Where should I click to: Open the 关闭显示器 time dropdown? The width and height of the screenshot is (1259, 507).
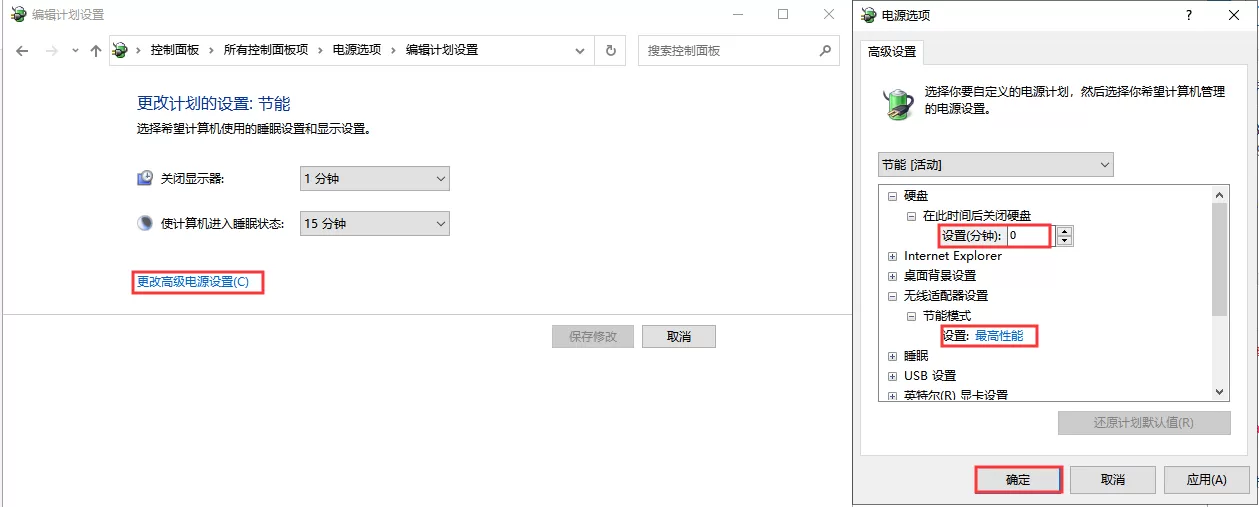(x=375, y=179)
